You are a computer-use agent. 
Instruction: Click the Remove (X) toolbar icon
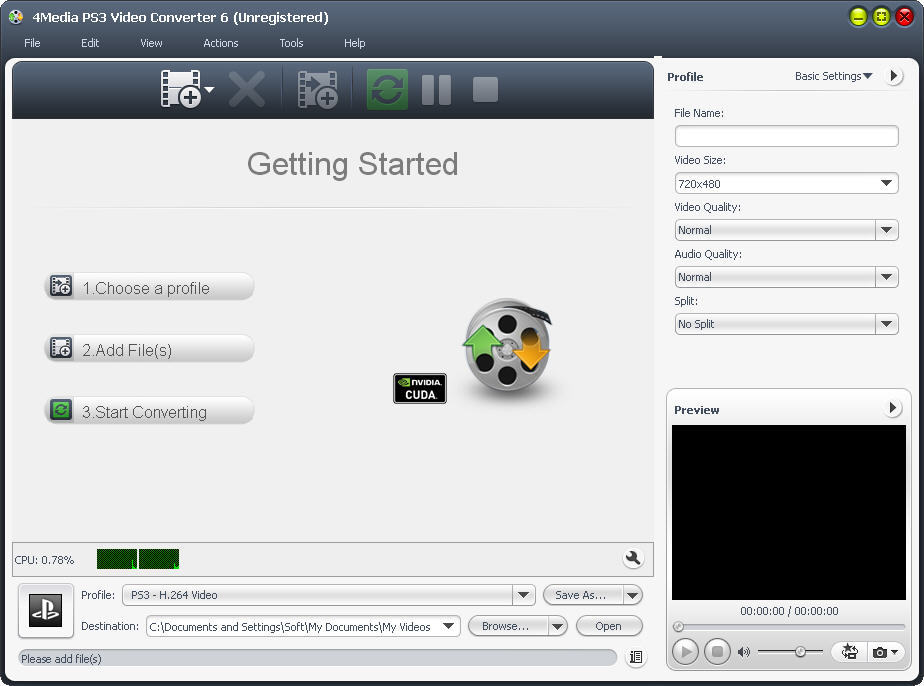coord(246,89)
